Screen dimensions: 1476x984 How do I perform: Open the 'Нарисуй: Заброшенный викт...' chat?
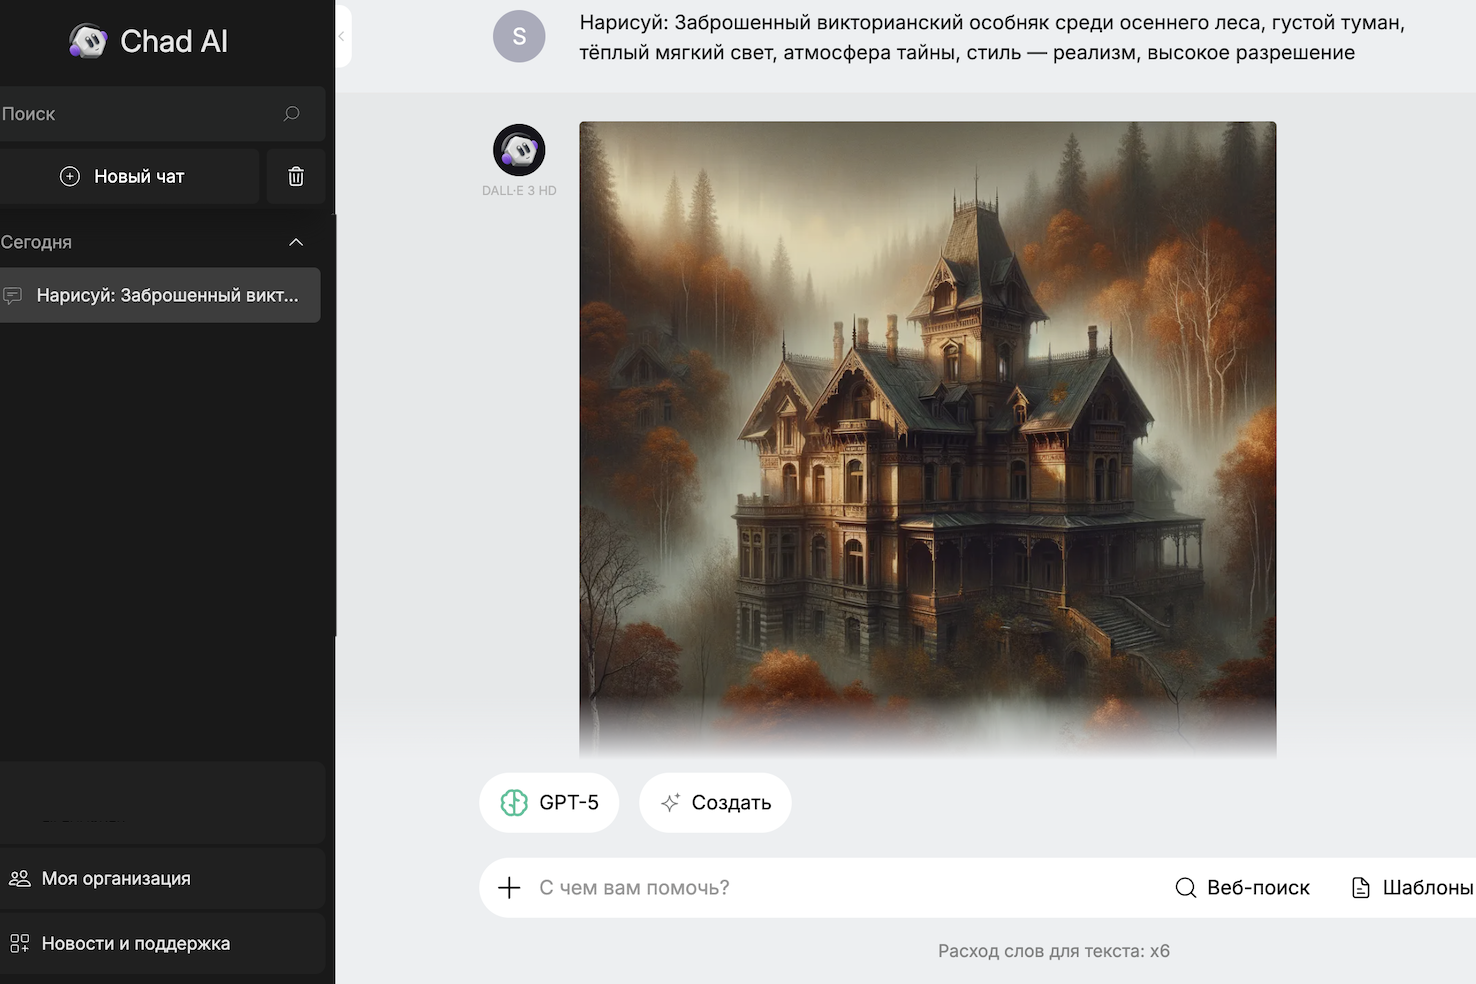coord(167,296)
